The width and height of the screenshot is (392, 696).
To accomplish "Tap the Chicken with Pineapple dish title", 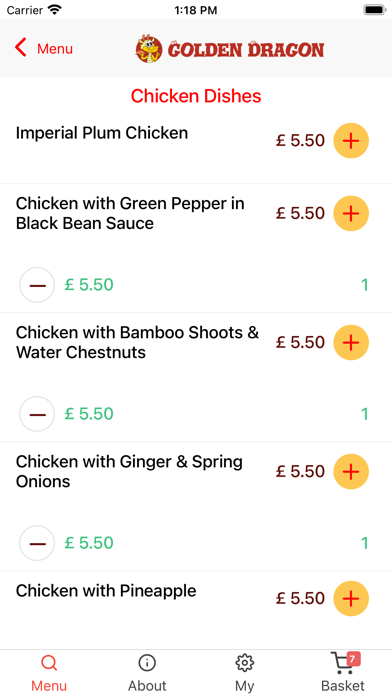I will (106, 591).
